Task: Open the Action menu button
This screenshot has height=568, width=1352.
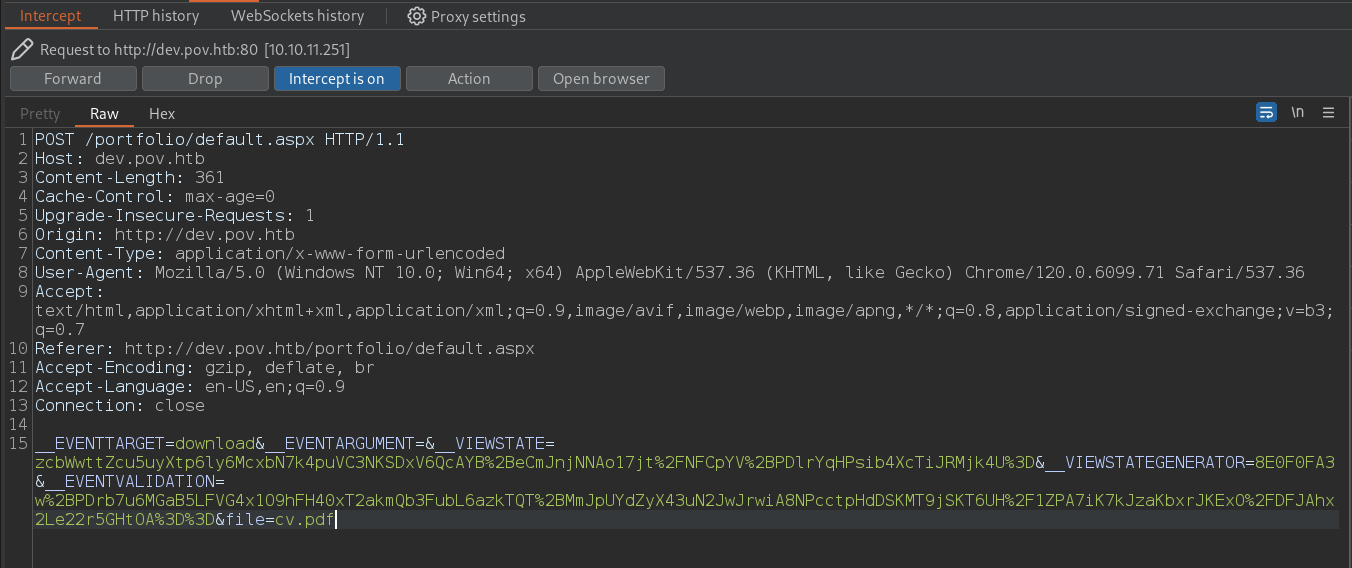Action: [469, 78]
